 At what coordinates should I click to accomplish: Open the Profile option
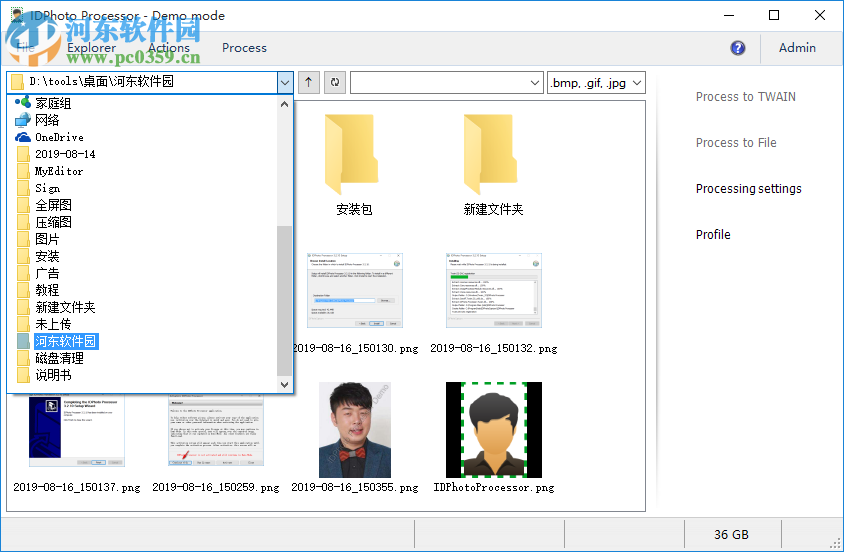tap(713, 235)
